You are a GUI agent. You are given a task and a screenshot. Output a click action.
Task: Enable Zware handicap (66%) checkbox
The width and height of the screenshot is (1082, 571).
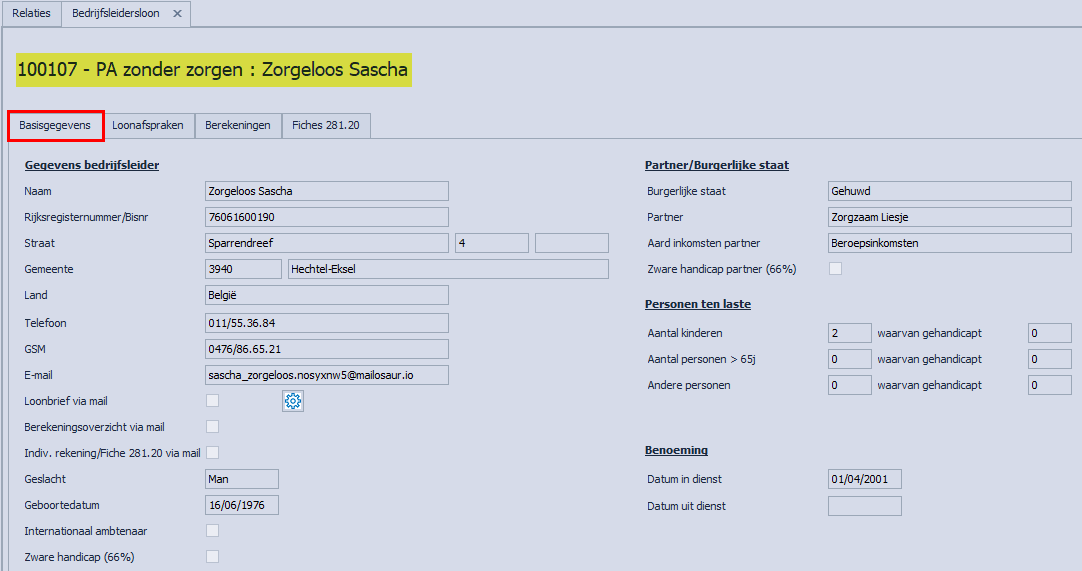tap(212, 557)
